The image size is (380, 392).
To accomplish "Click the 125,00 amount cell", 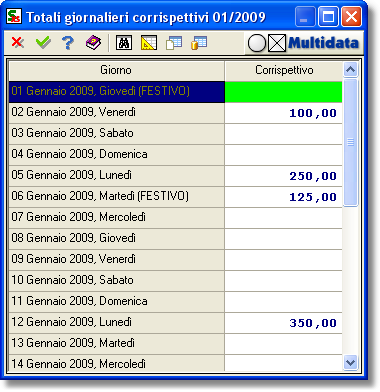I will click(x=284, y=197).
